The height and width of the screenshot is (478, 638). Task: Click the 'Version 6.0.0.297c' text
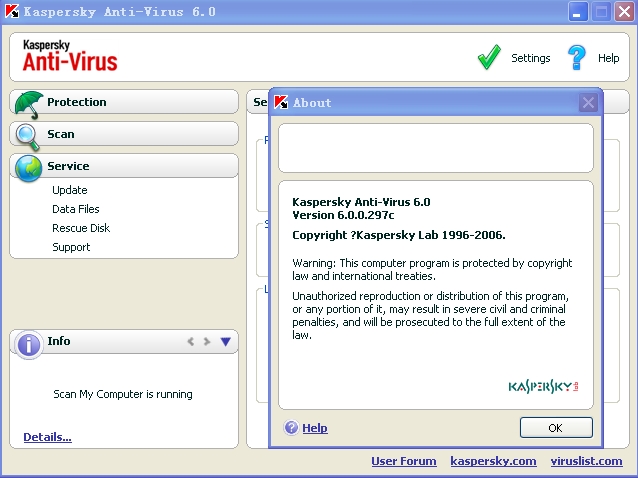coord(343,215)
